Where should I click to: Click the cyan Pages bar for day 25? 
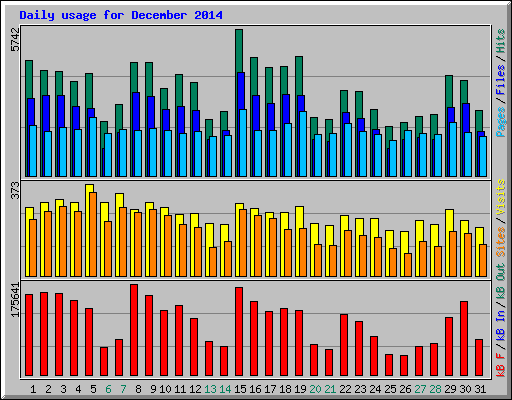pyautogui.click(x=393, y=158)
